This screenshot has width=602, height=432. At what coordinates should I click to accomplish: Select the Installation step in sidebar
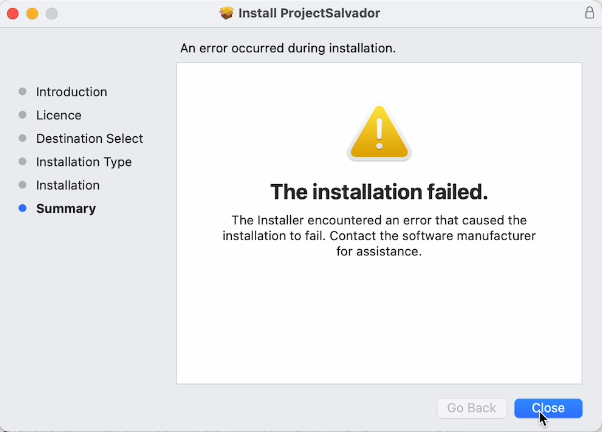pyautogui.click(x=67, y=185)
